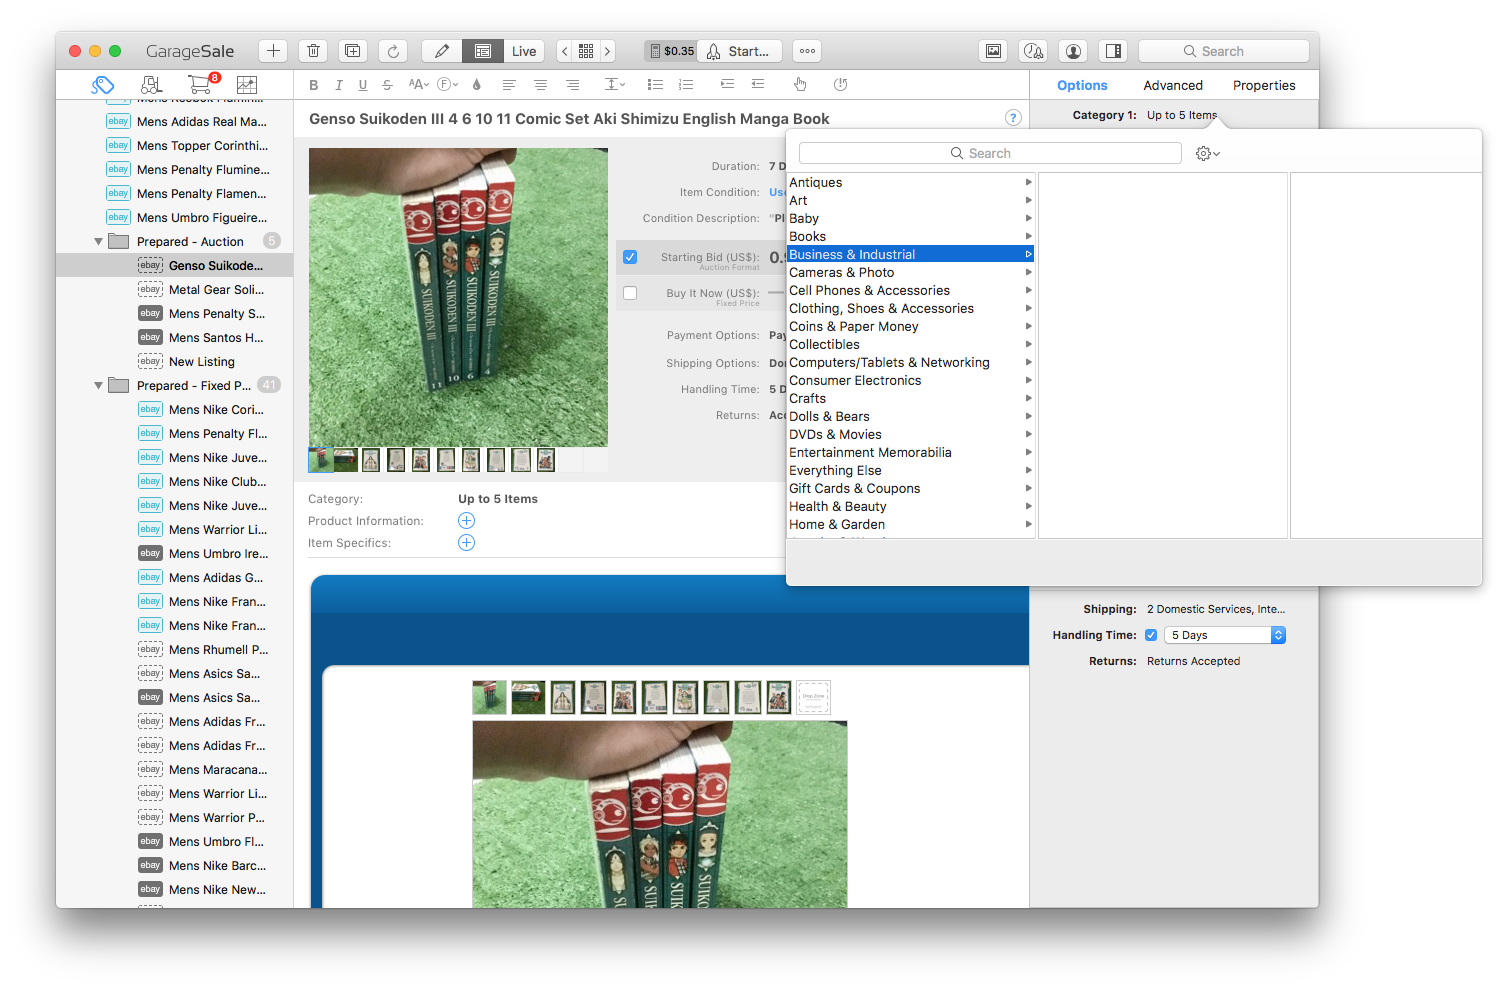This screenshot has height=988, width=1512.
Task: Switch to the Options tab
Action: pyautogui.click(x=1082, y=85)
